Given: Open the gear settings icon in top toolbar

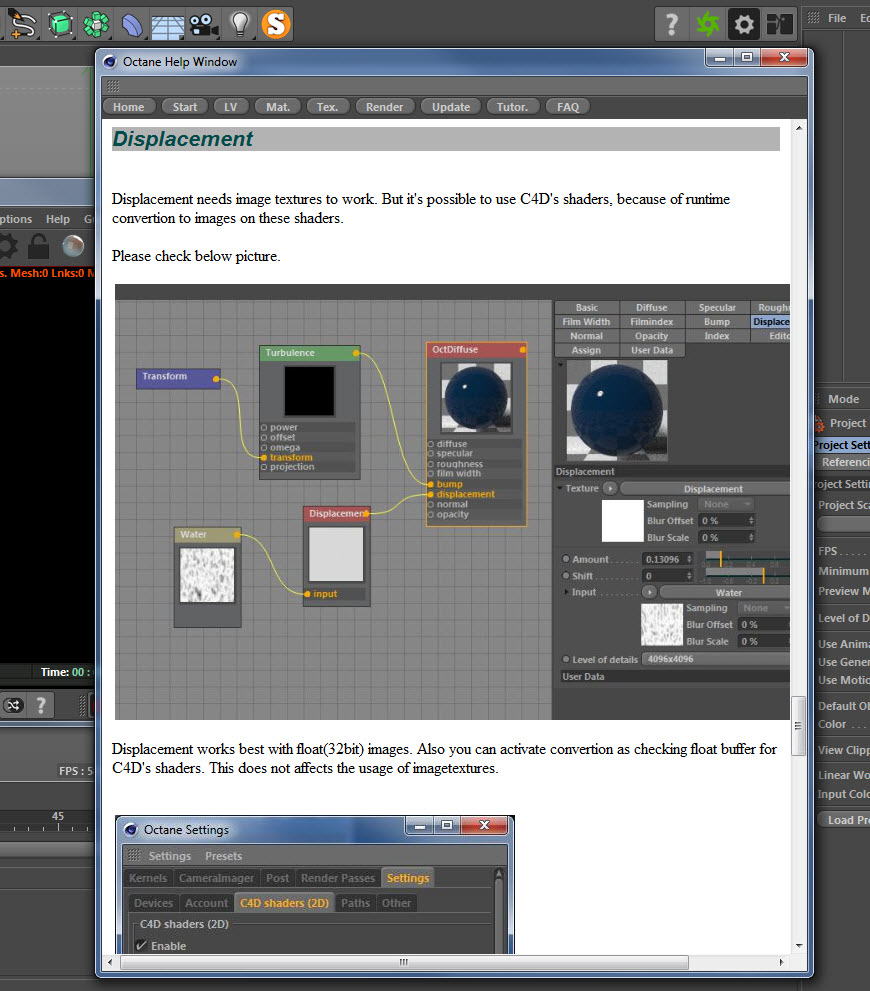Looking at the screenshot, I should (x=744, y=25).
